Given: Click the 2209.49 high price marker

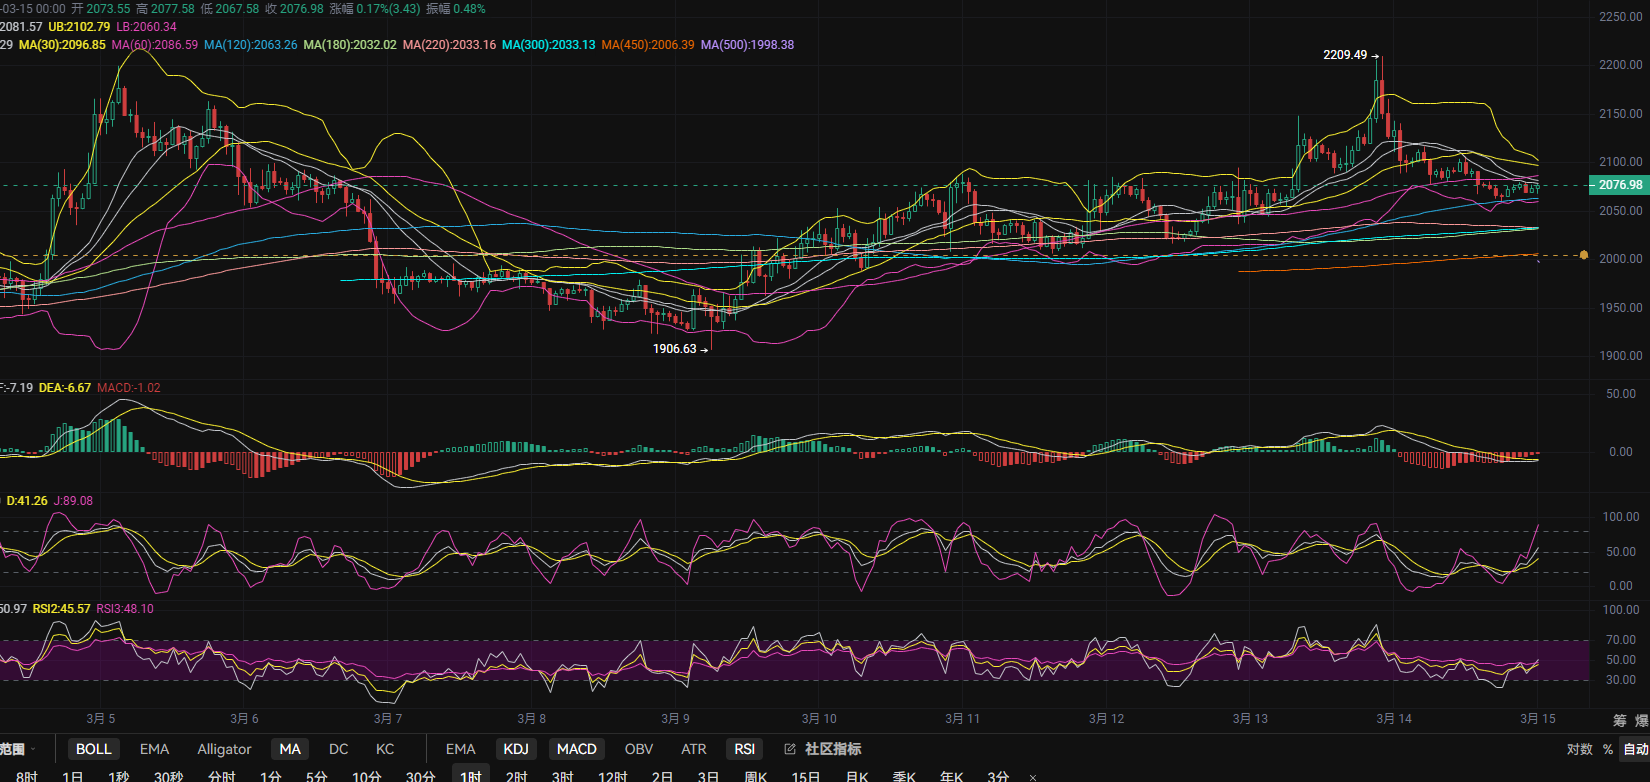Looking at the screenshot, I should point(1345,55).
